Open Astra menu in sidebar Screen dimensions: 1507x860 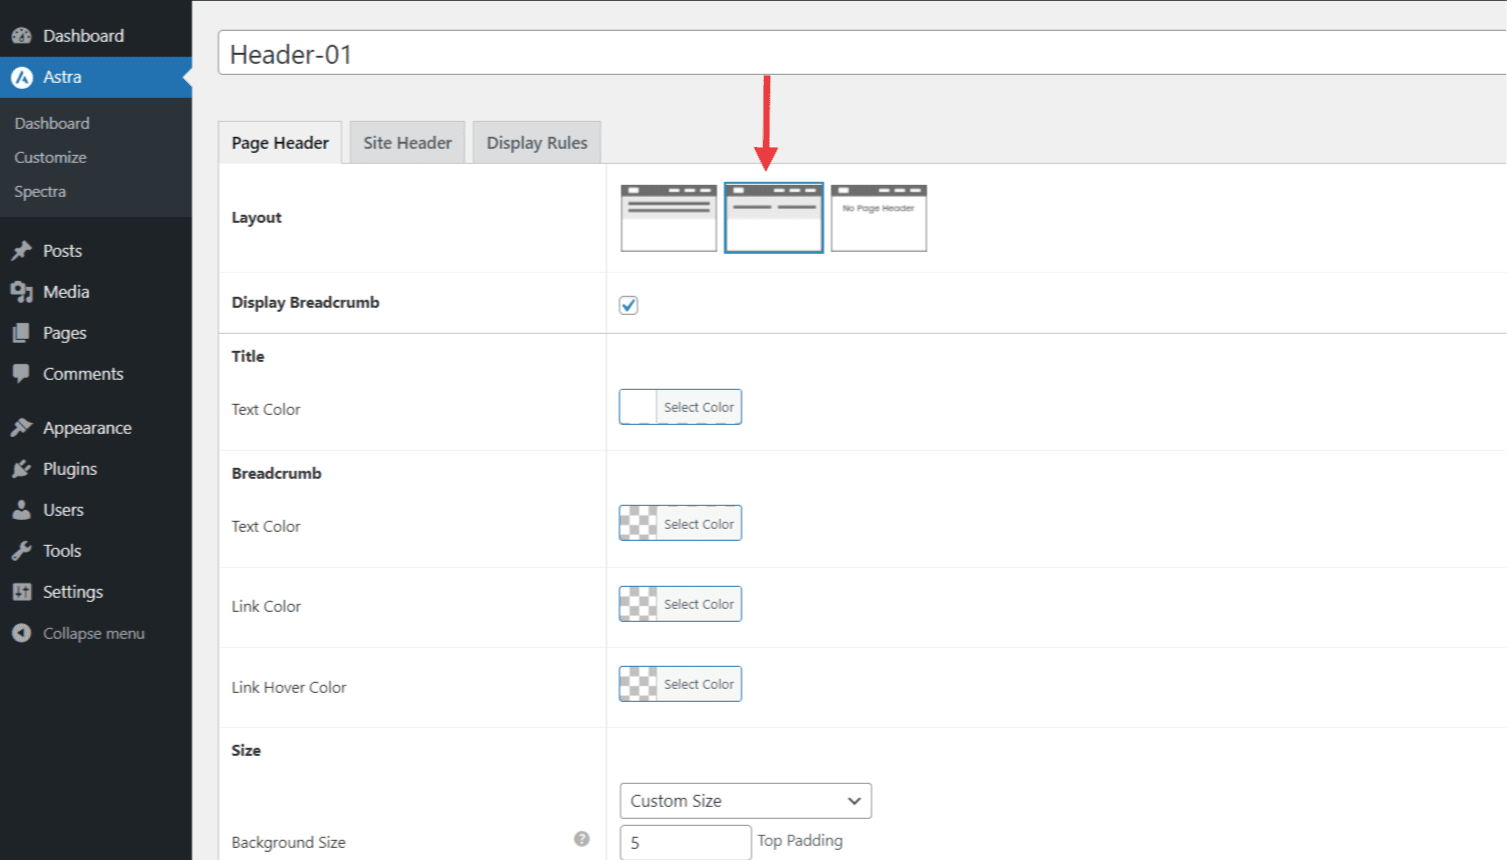tap(96, 77)
